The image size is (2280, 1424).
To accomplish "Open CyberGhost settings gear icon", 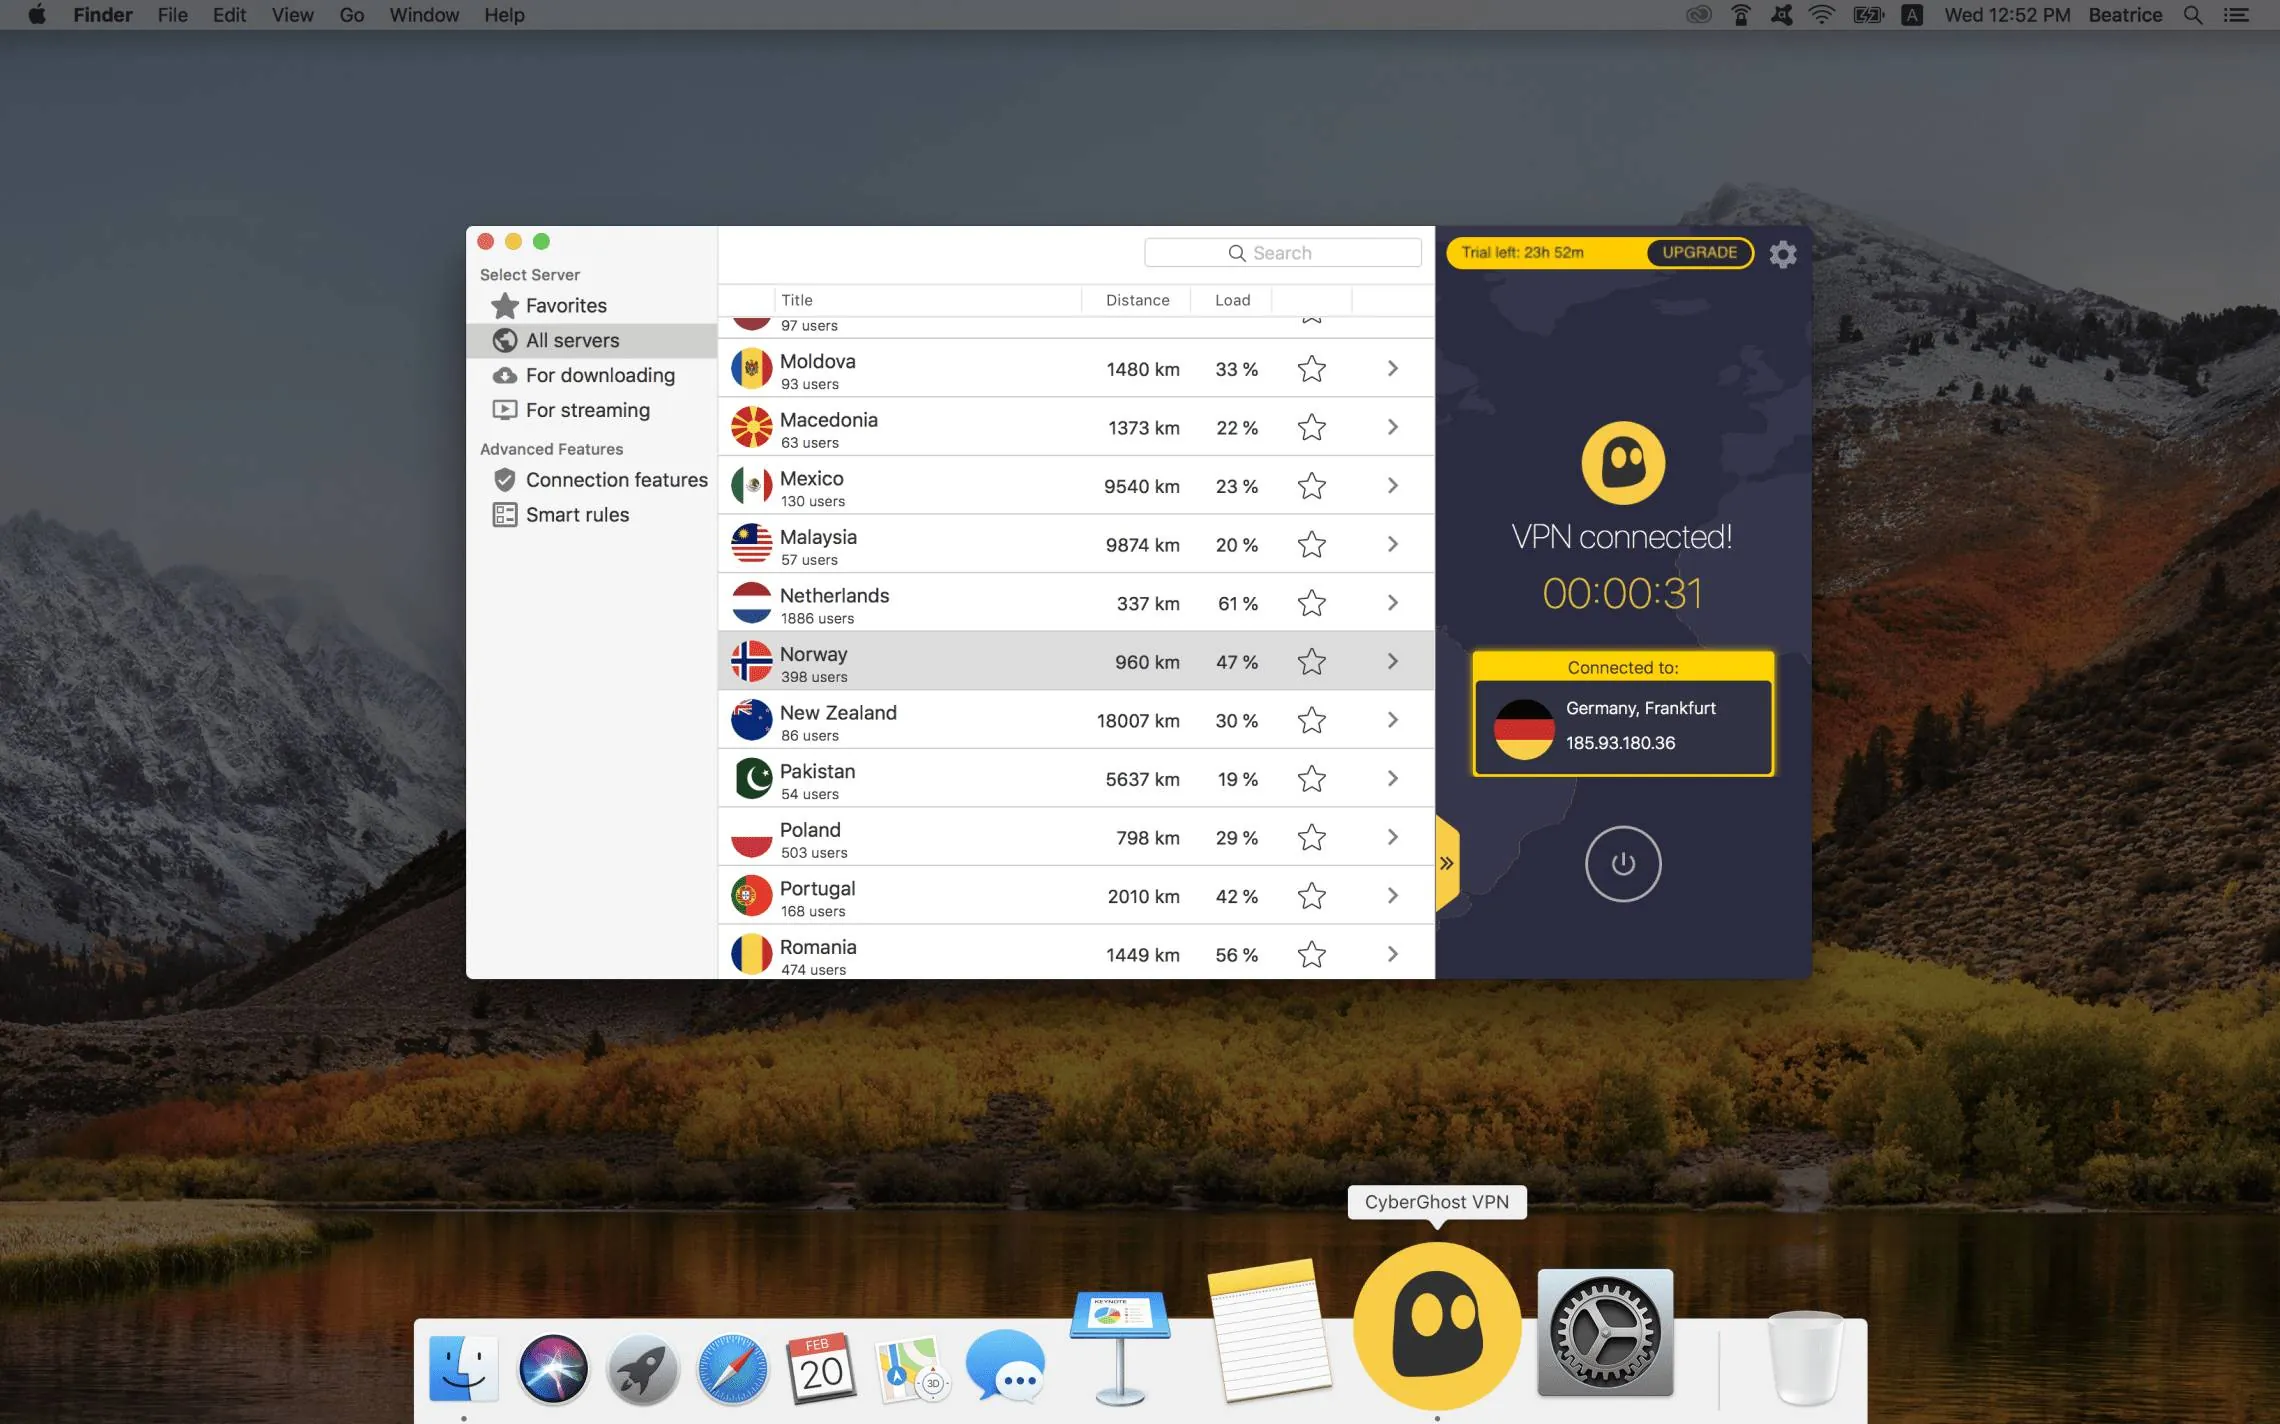I will click(1782, 254).
